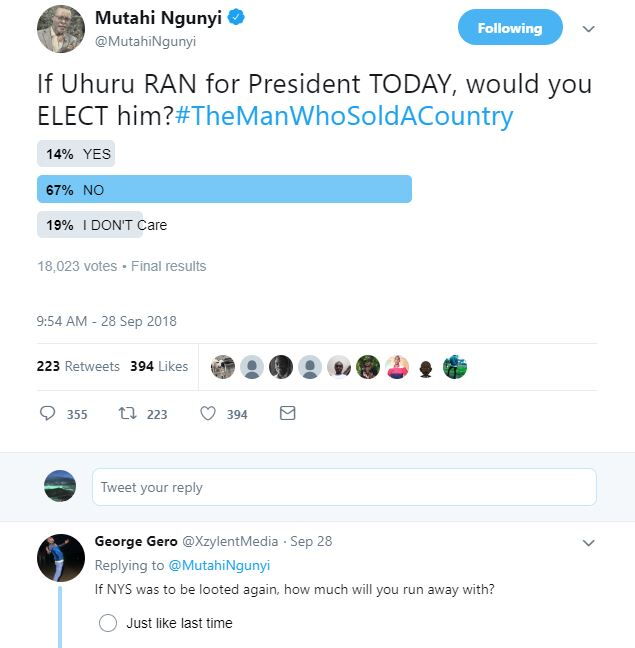The height and width of the screenshot is (648, 635).
Task: View the 223 Retweets list
Action: click(x=78, y=366)
